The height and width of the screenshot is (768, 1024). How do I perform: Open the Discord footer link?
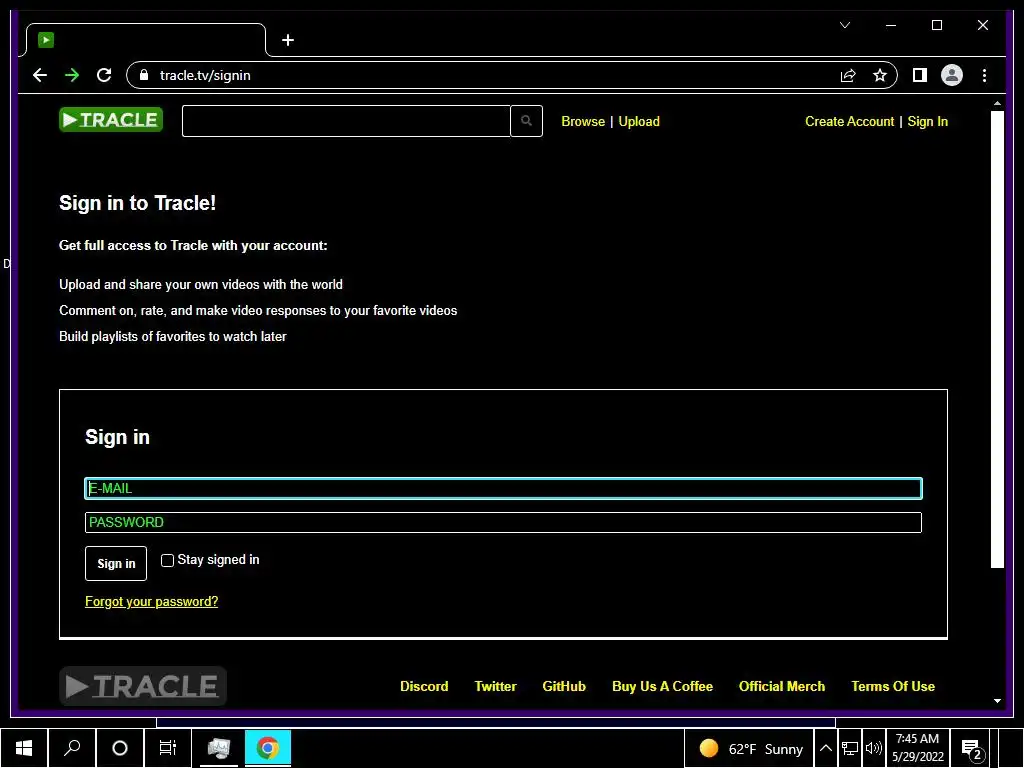(x=424, y=686)
